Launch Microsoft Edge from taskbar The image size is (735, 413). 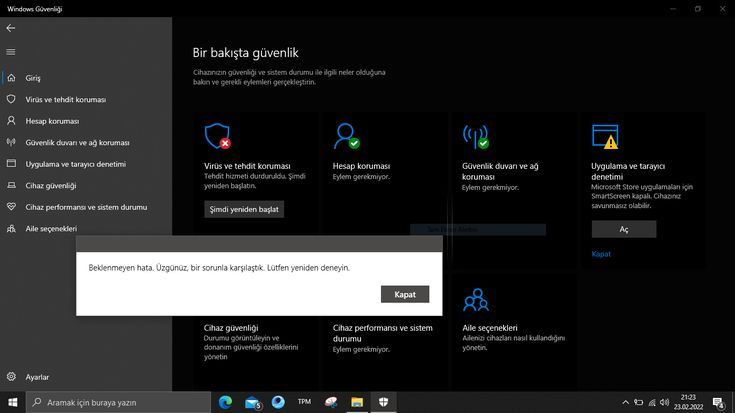[225, 402]
